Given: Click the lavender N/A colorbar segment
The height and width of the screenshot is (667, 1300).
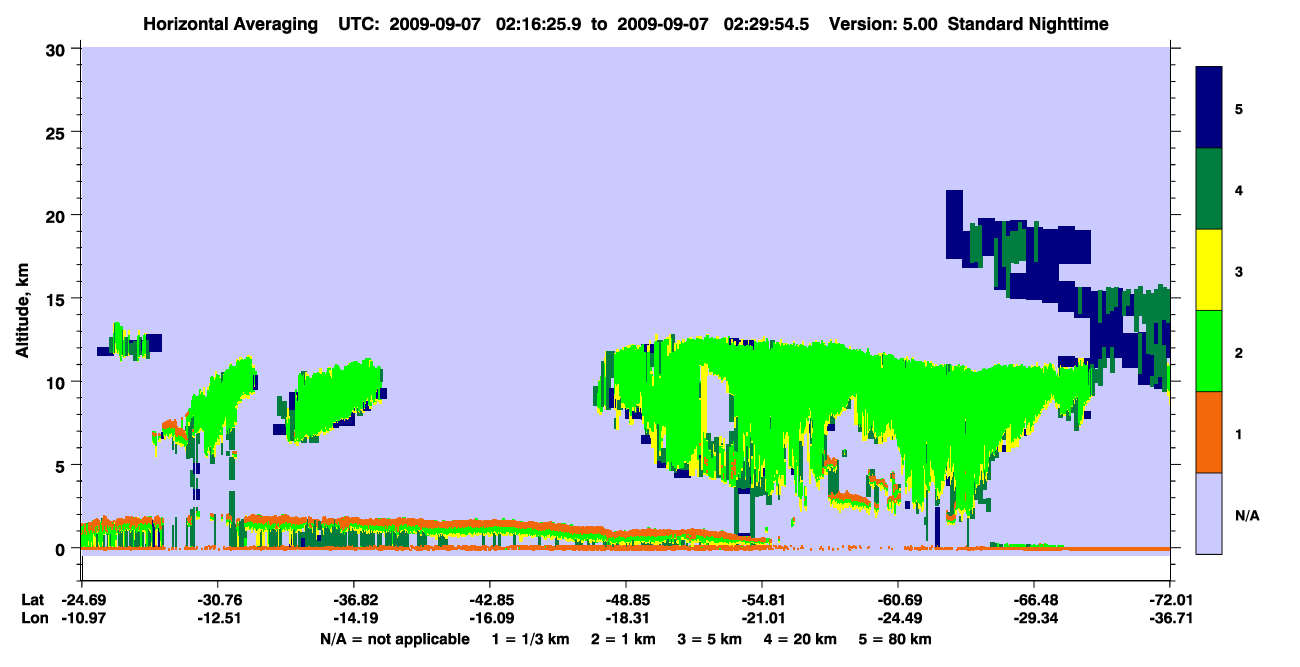Looking at the screenshot, I should (1209, 512).
